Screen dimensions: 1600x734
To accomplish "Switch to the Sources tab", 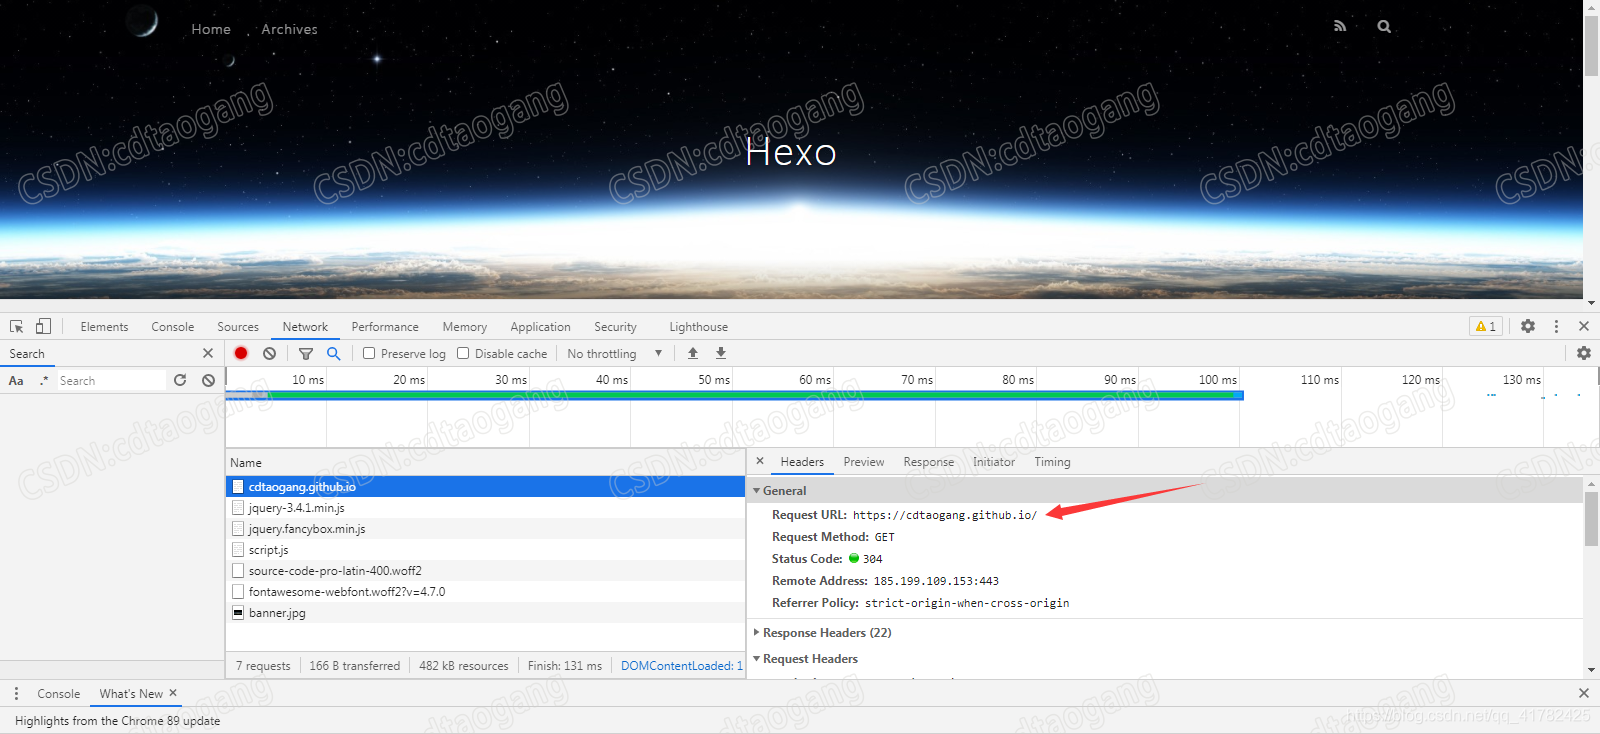I will point(238,327).
